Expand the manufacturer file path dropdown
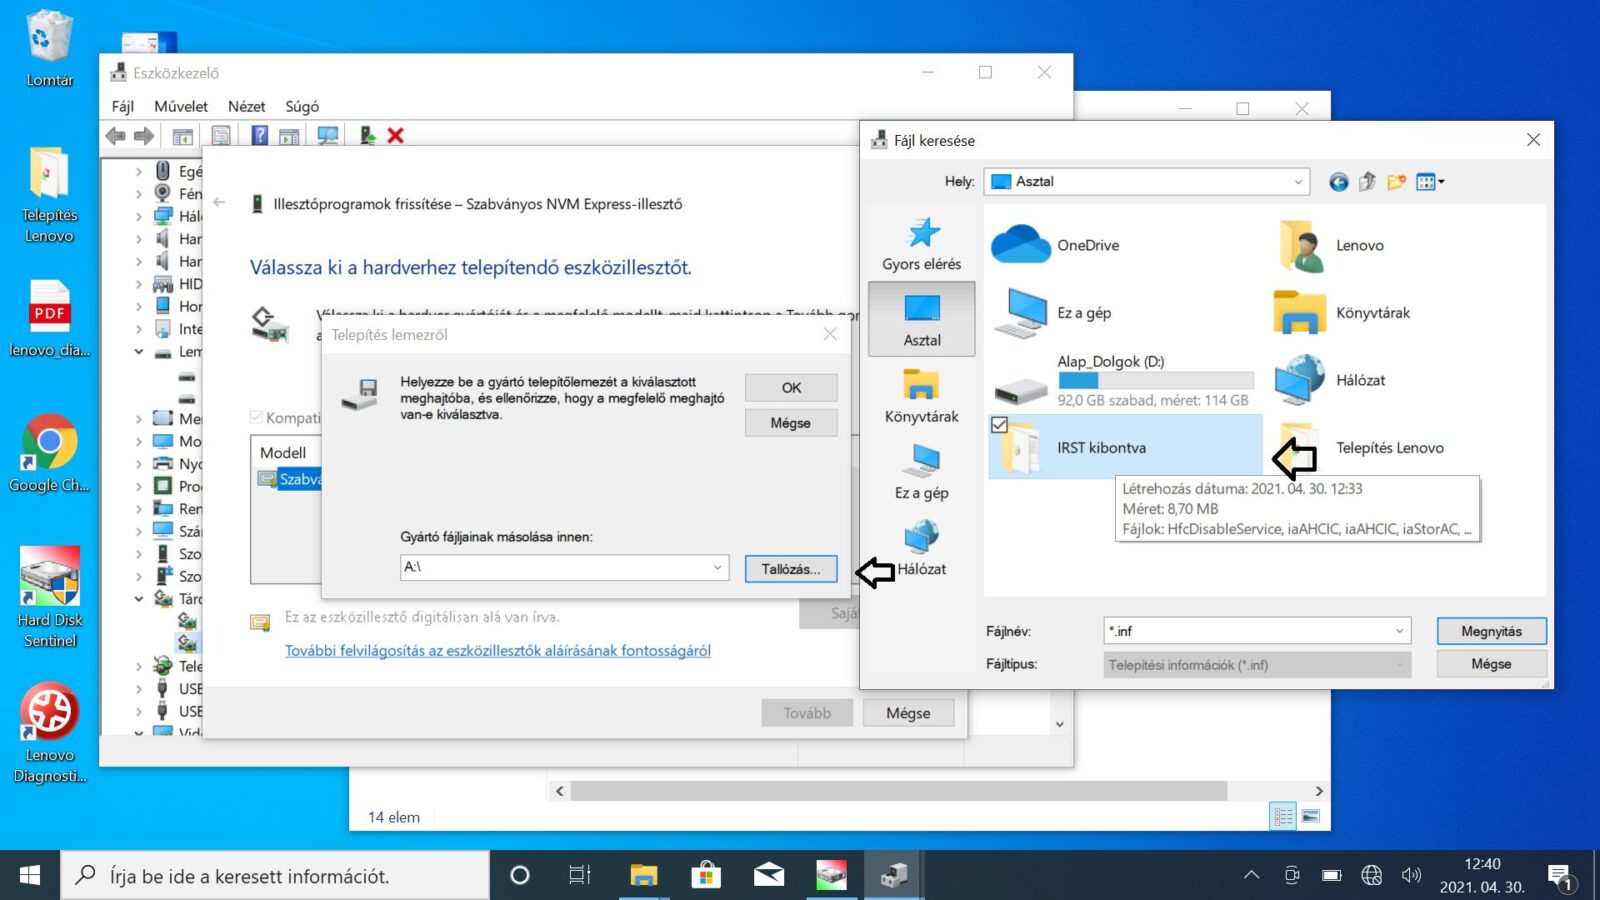The height and width of the screenshot is (900, 1600). pos(717,568)
